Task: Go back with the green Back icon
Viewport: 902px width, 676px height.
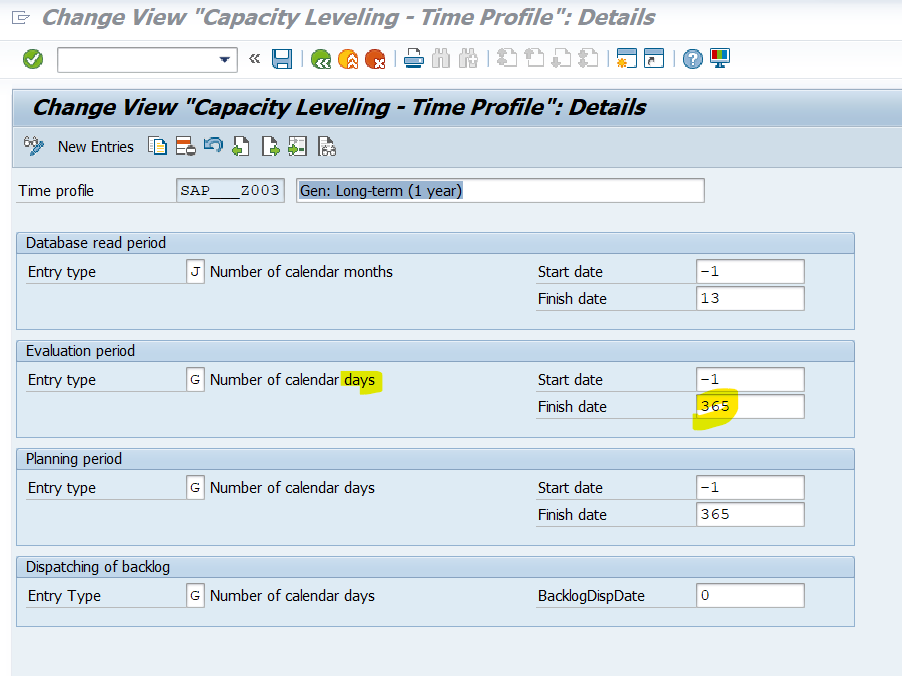Action: (320, 59)
